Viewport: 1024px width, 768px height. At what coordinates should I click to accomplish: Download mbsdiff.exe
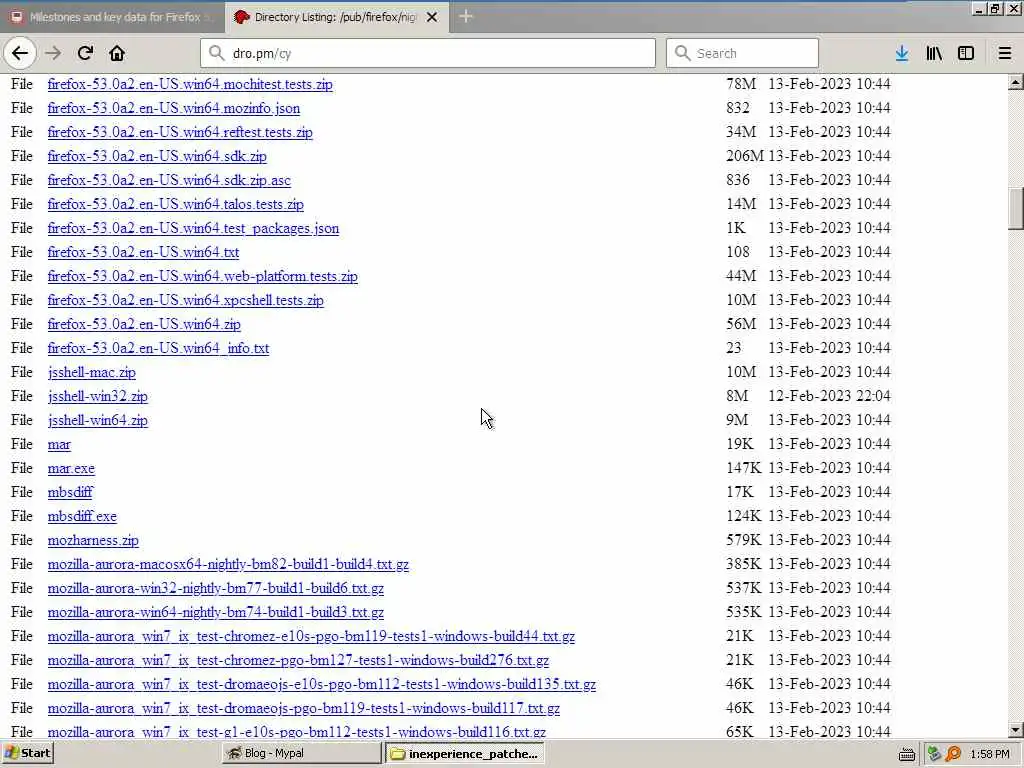pos(82,517)
